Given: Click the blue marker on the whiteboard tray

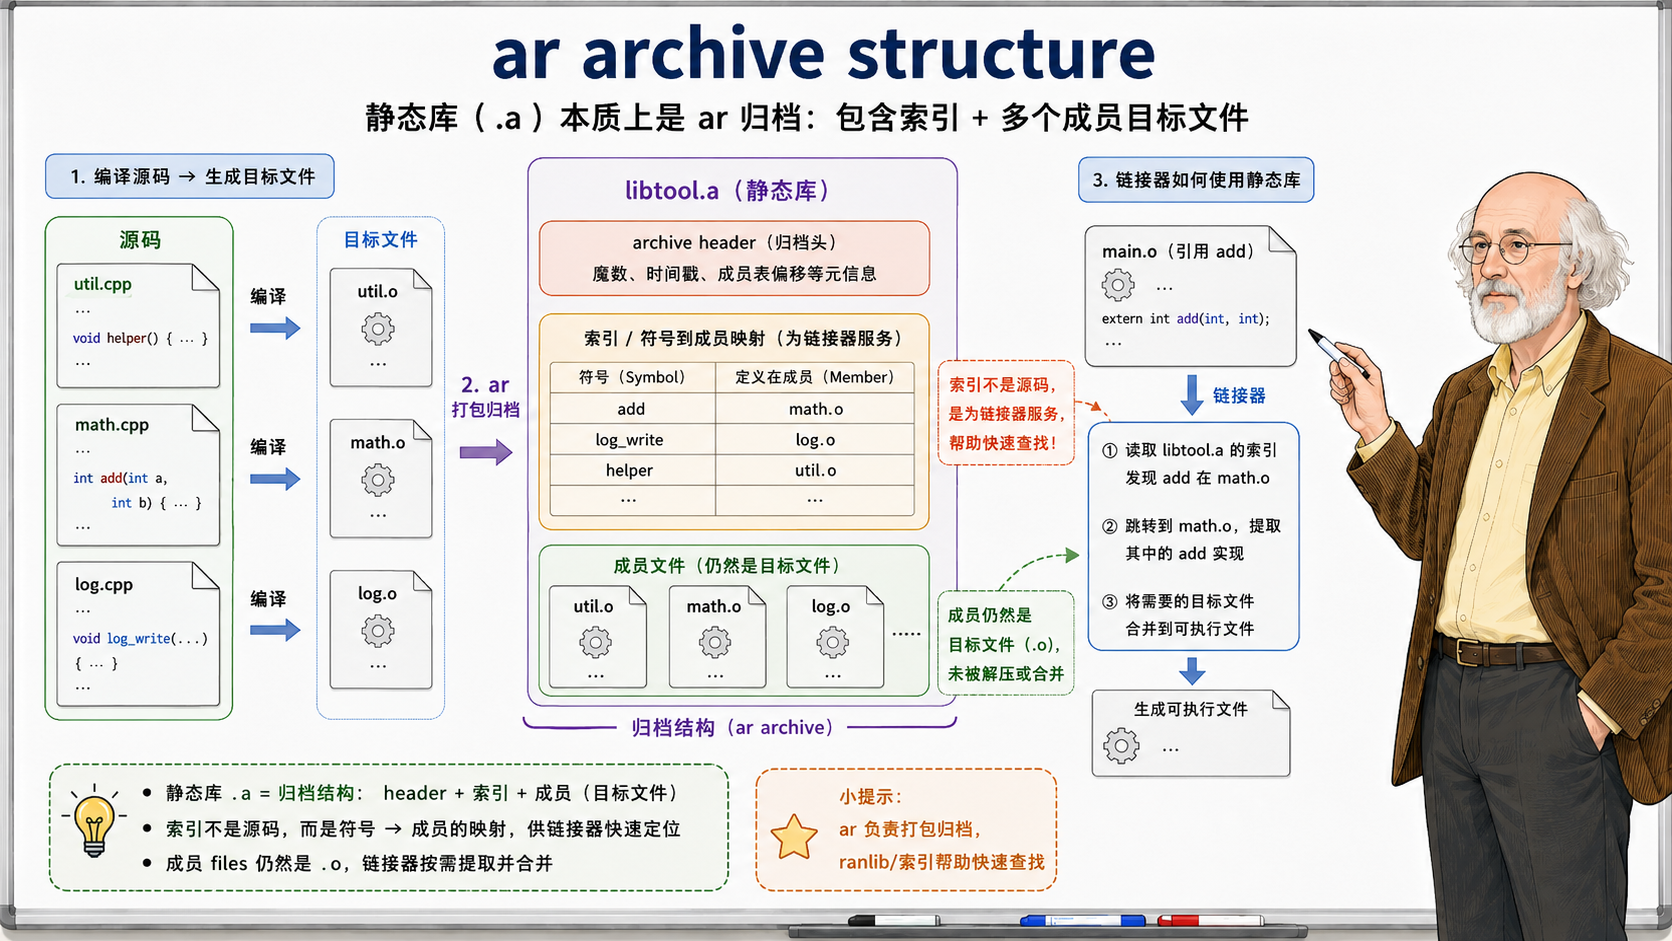Looking at the screenshot, I should point(1083,920).
